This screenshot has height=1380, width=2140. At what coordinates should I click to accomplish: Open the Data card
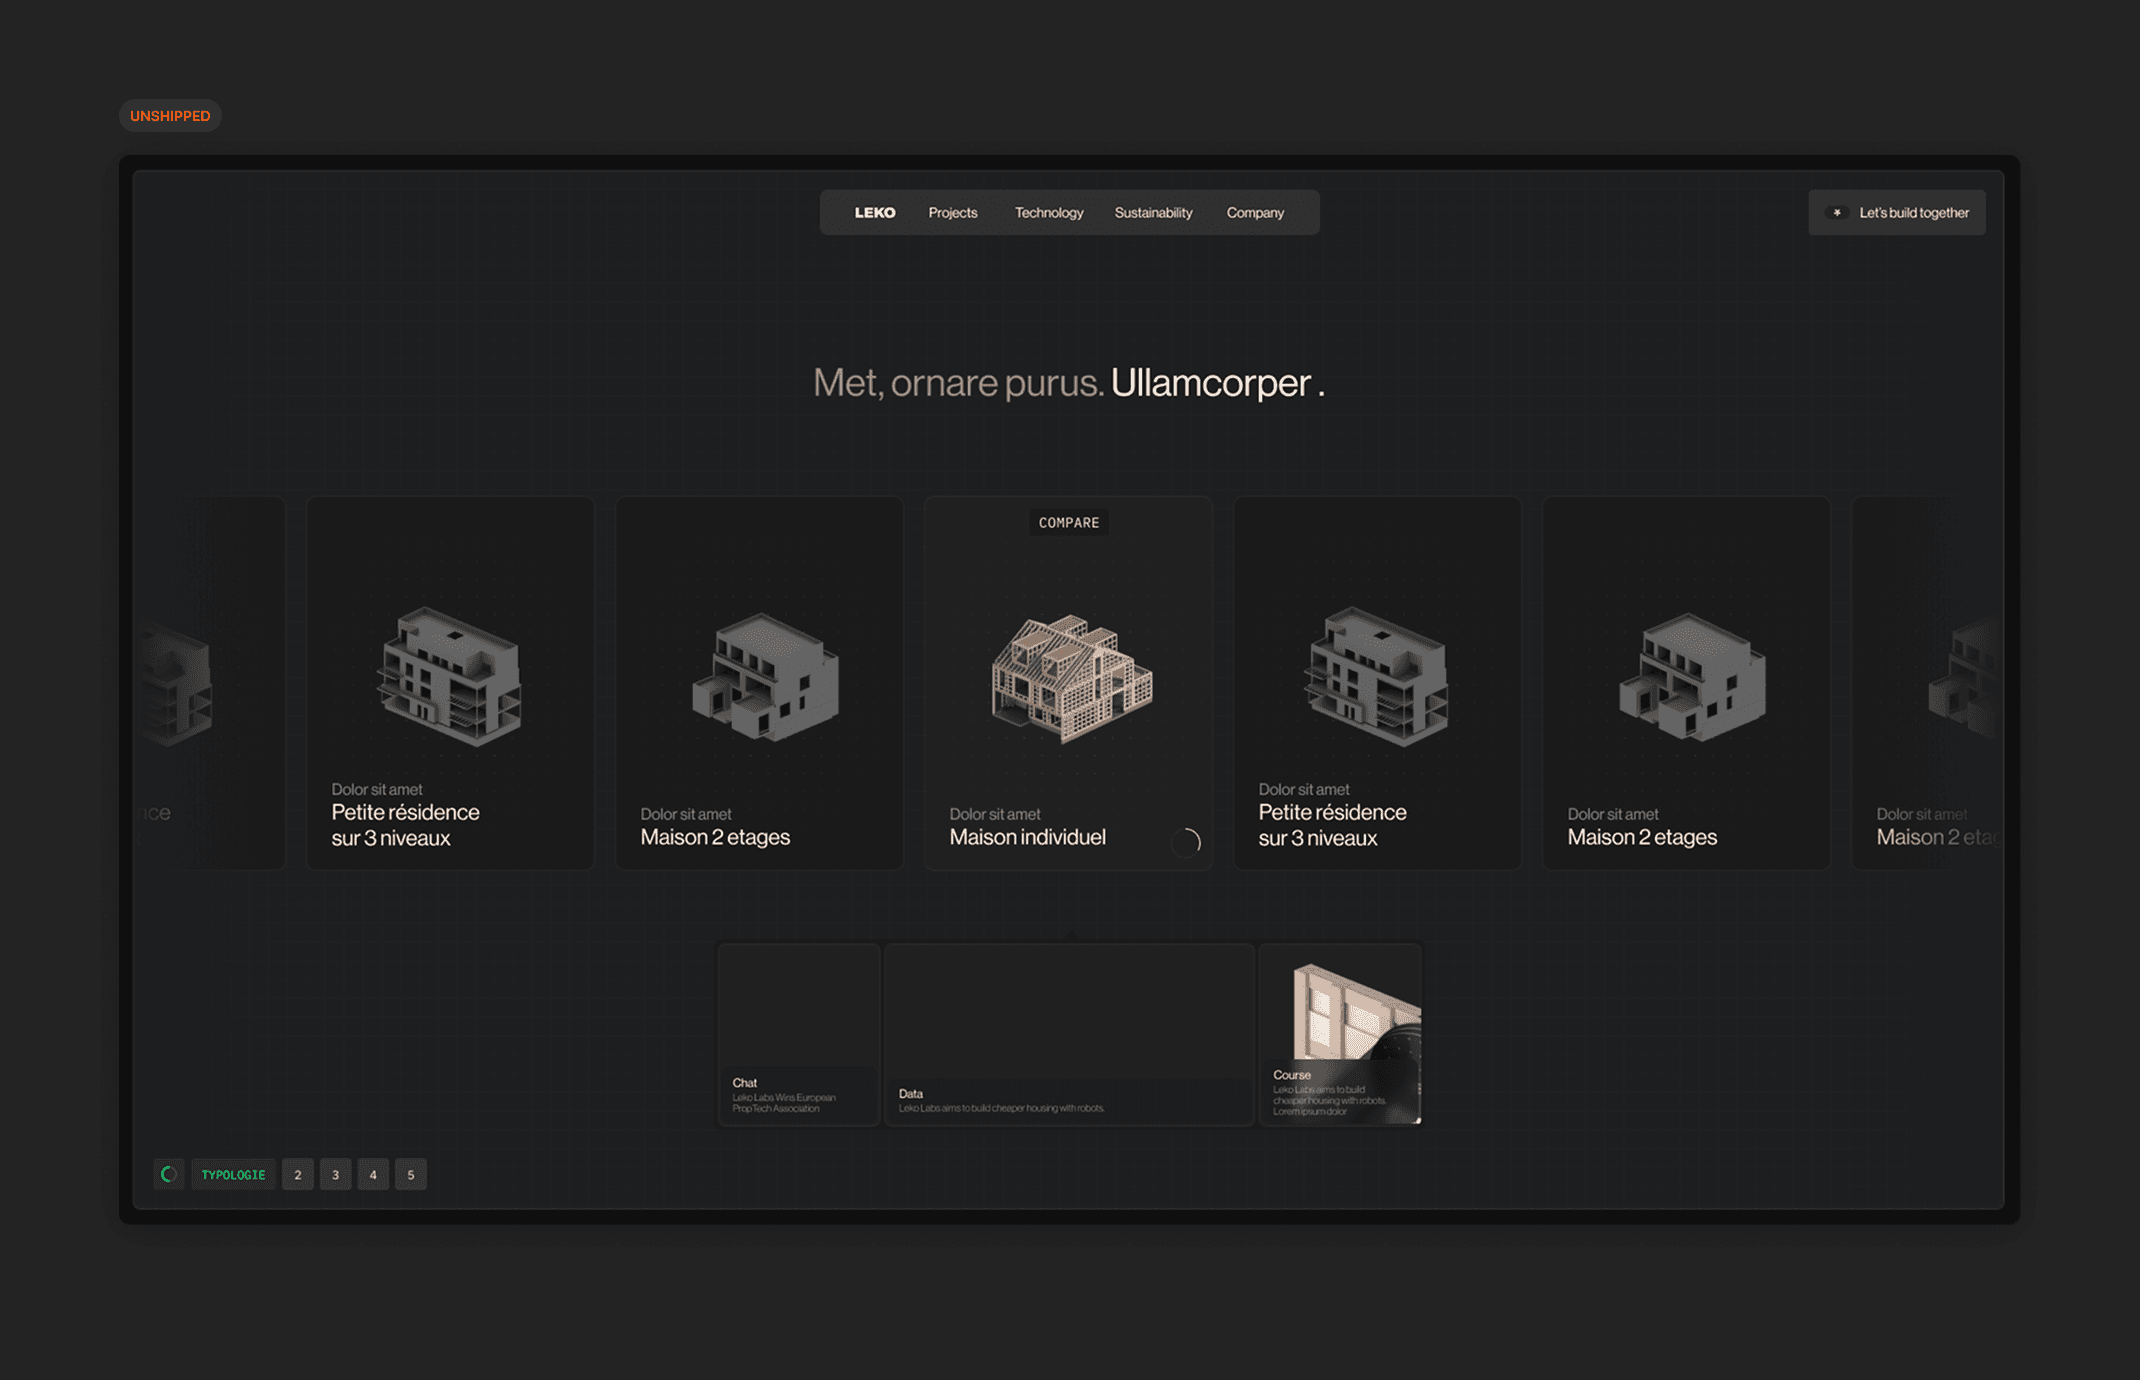pyautogui.click(x=1068, y=1034)
